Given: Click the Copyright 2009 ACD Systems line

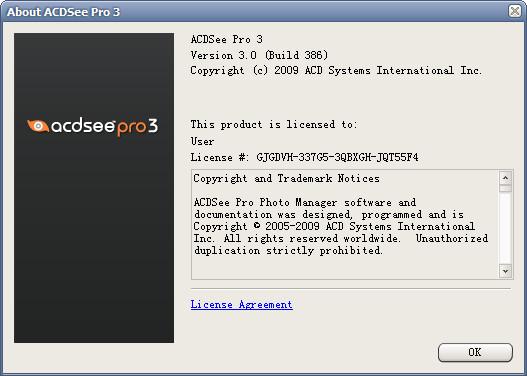Looking at the screenshot, I should [336, 71].
